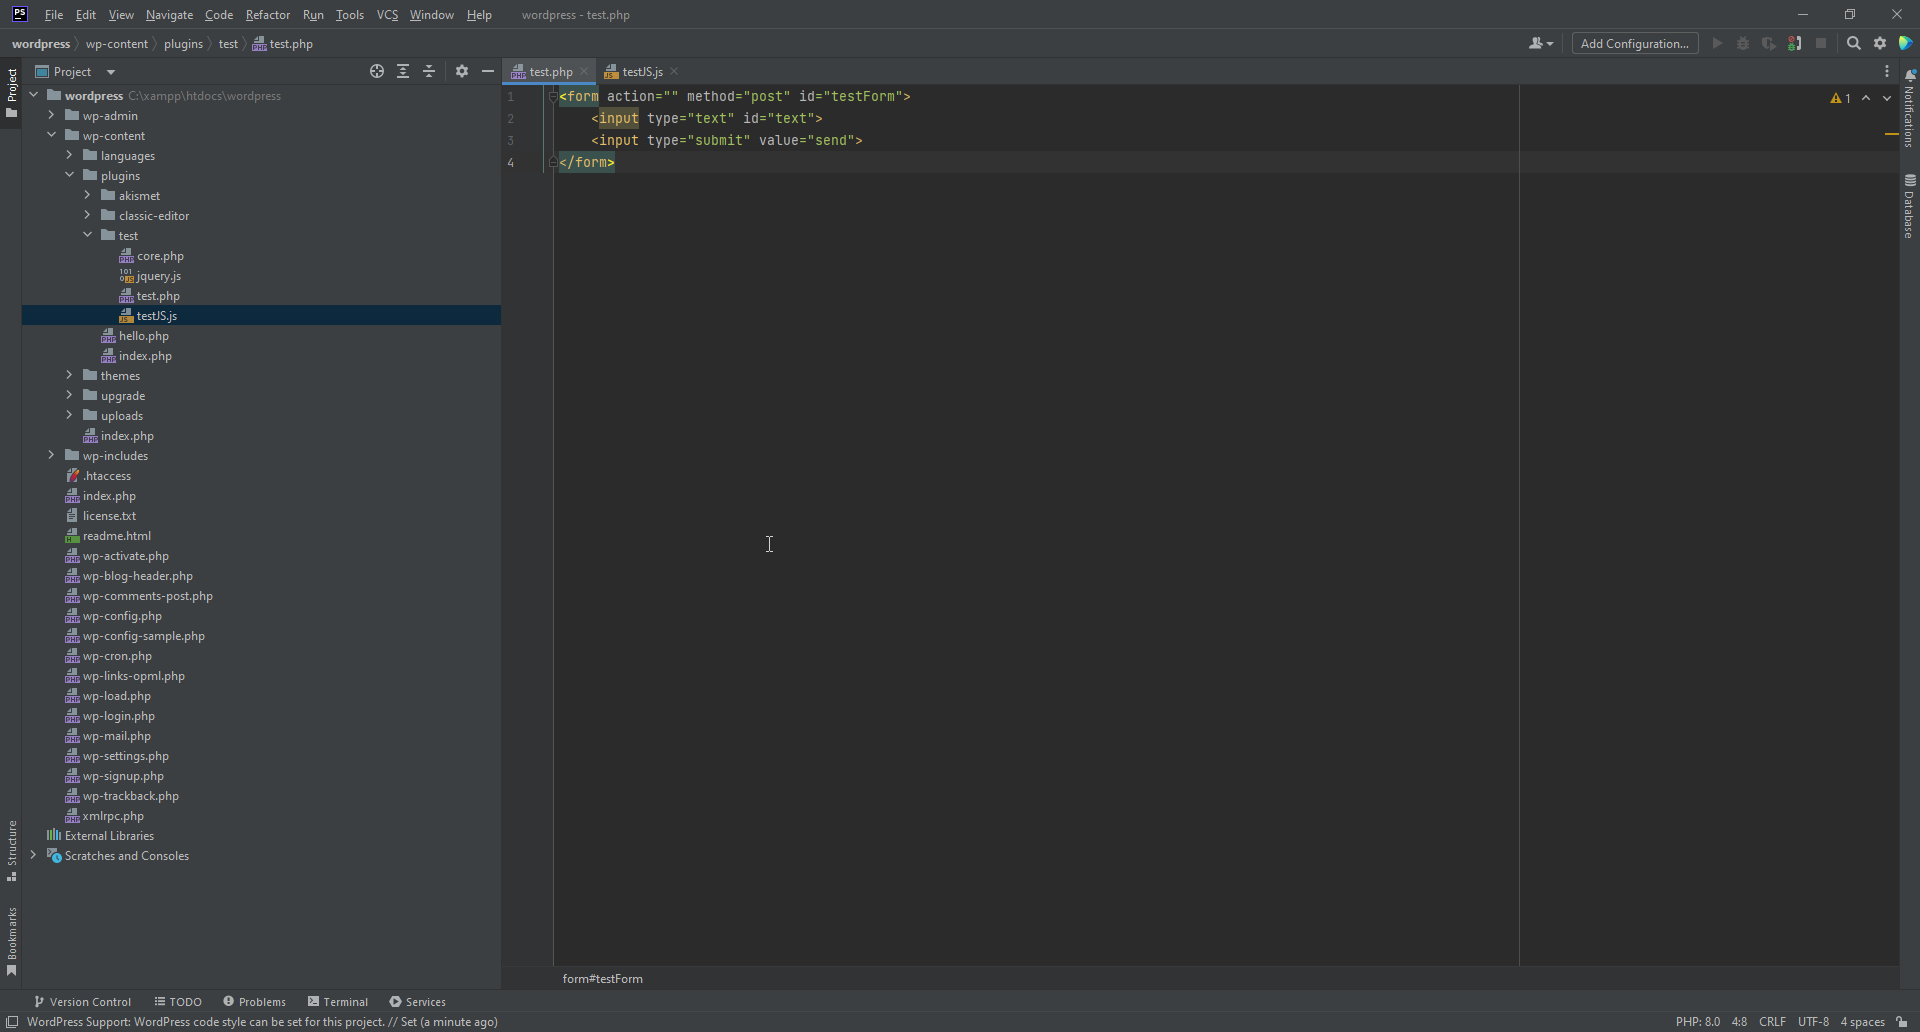Image resolution: width=1920 pixels, height=1032 pixels.
Task: Go to next highlighted error arrow
Action: click(1887, 98)
